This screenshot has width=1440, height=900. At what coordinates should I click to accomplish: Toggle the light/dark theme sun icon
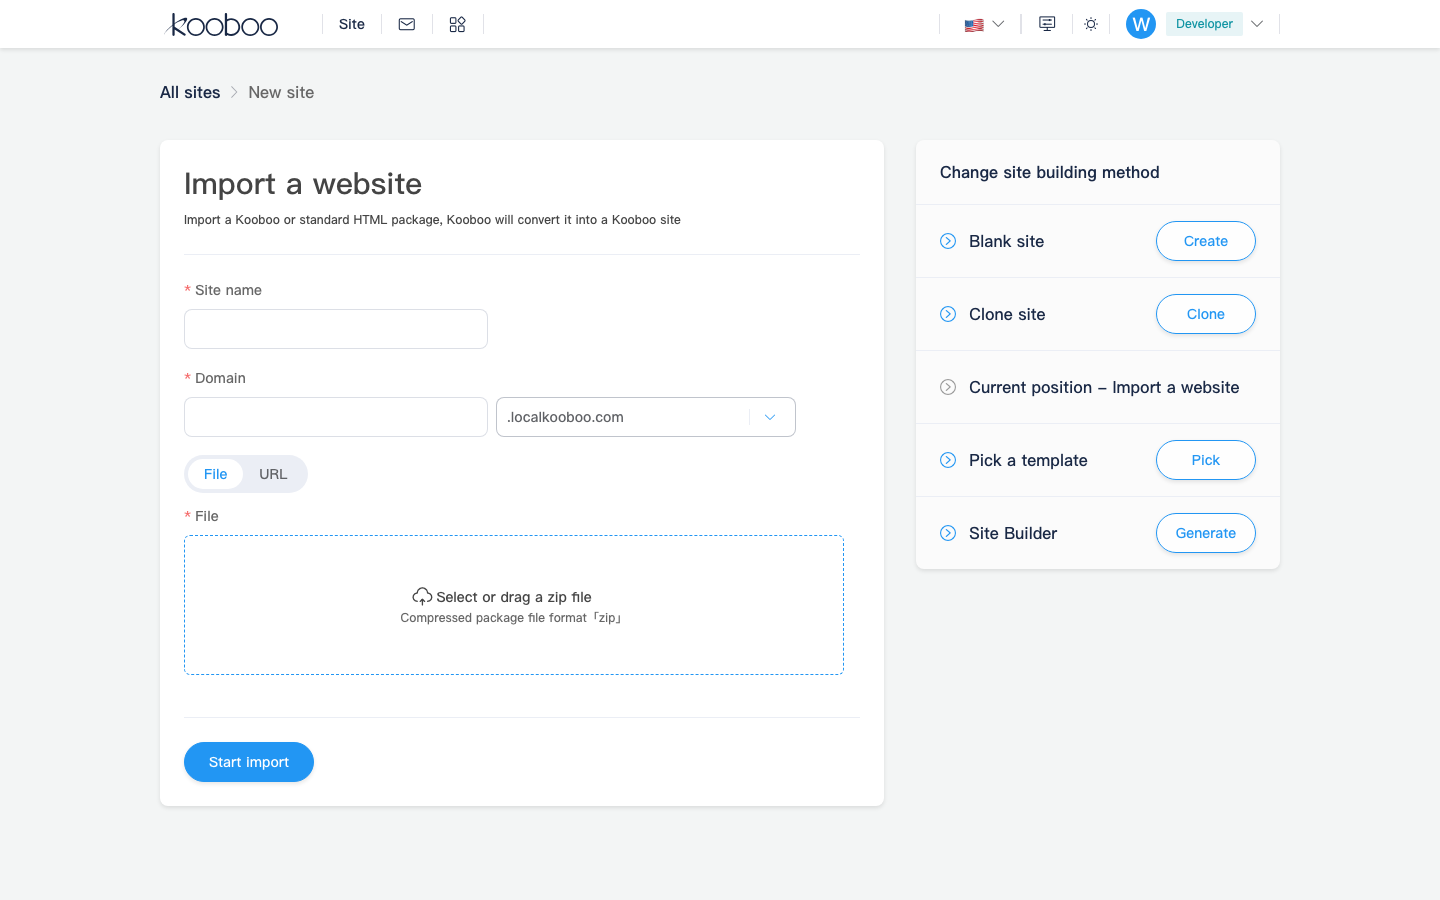click(1091, 24)
